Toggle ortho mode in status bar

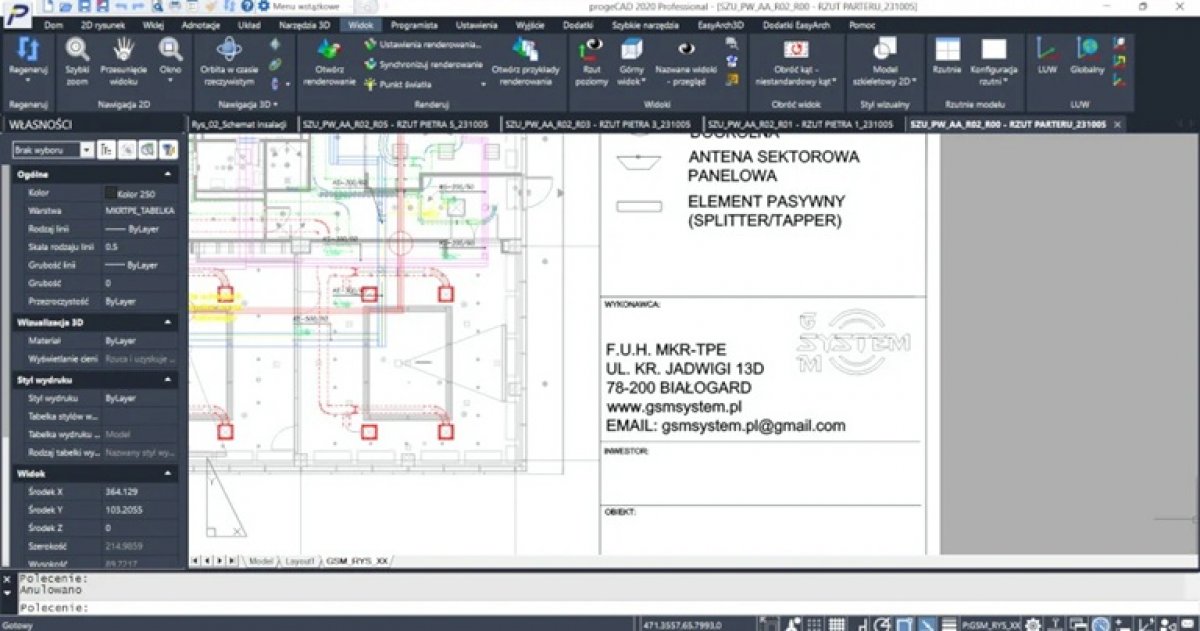point(863,624)
